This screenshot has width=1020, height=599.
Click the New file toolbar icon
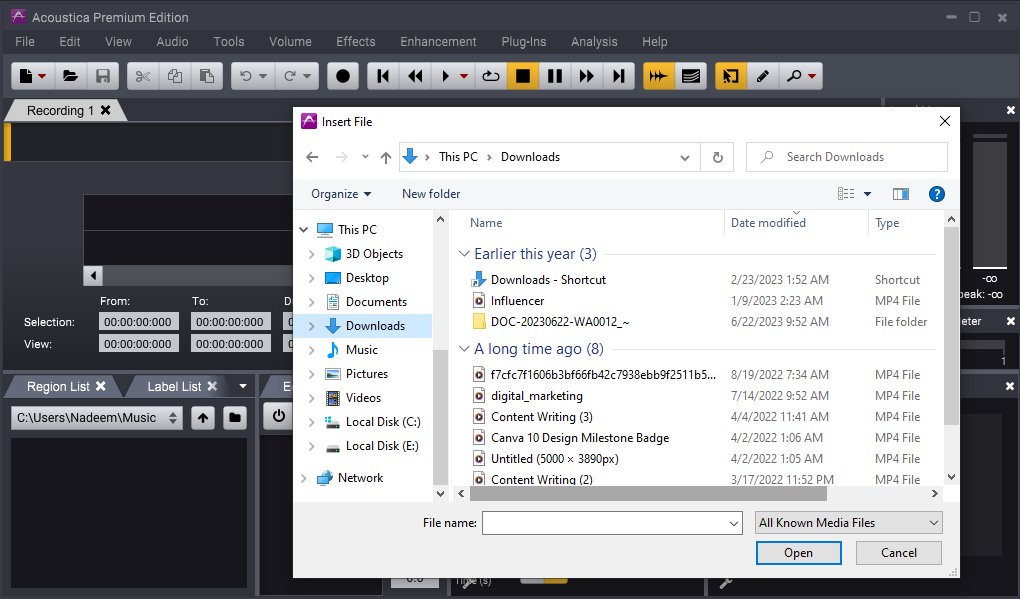click(26, 76)
